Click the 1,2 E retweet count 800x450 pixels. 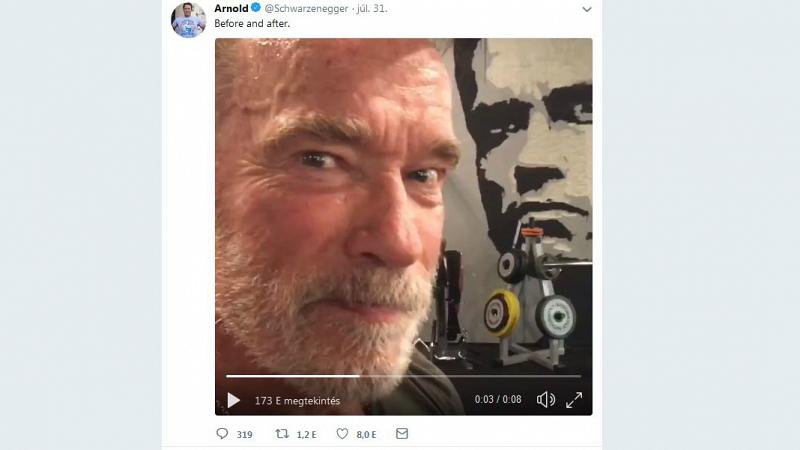click(307, 434)
